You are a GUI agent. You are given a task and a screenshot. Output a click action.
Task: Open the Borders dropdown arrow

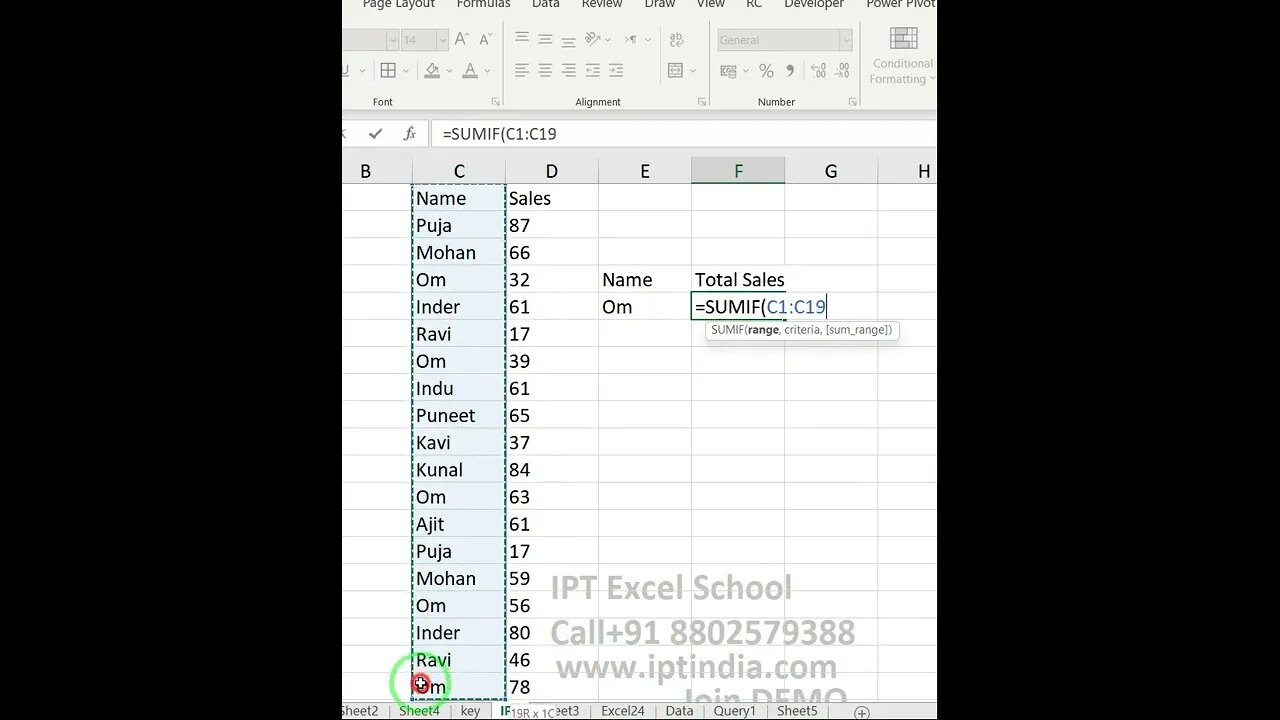point(405,70)
